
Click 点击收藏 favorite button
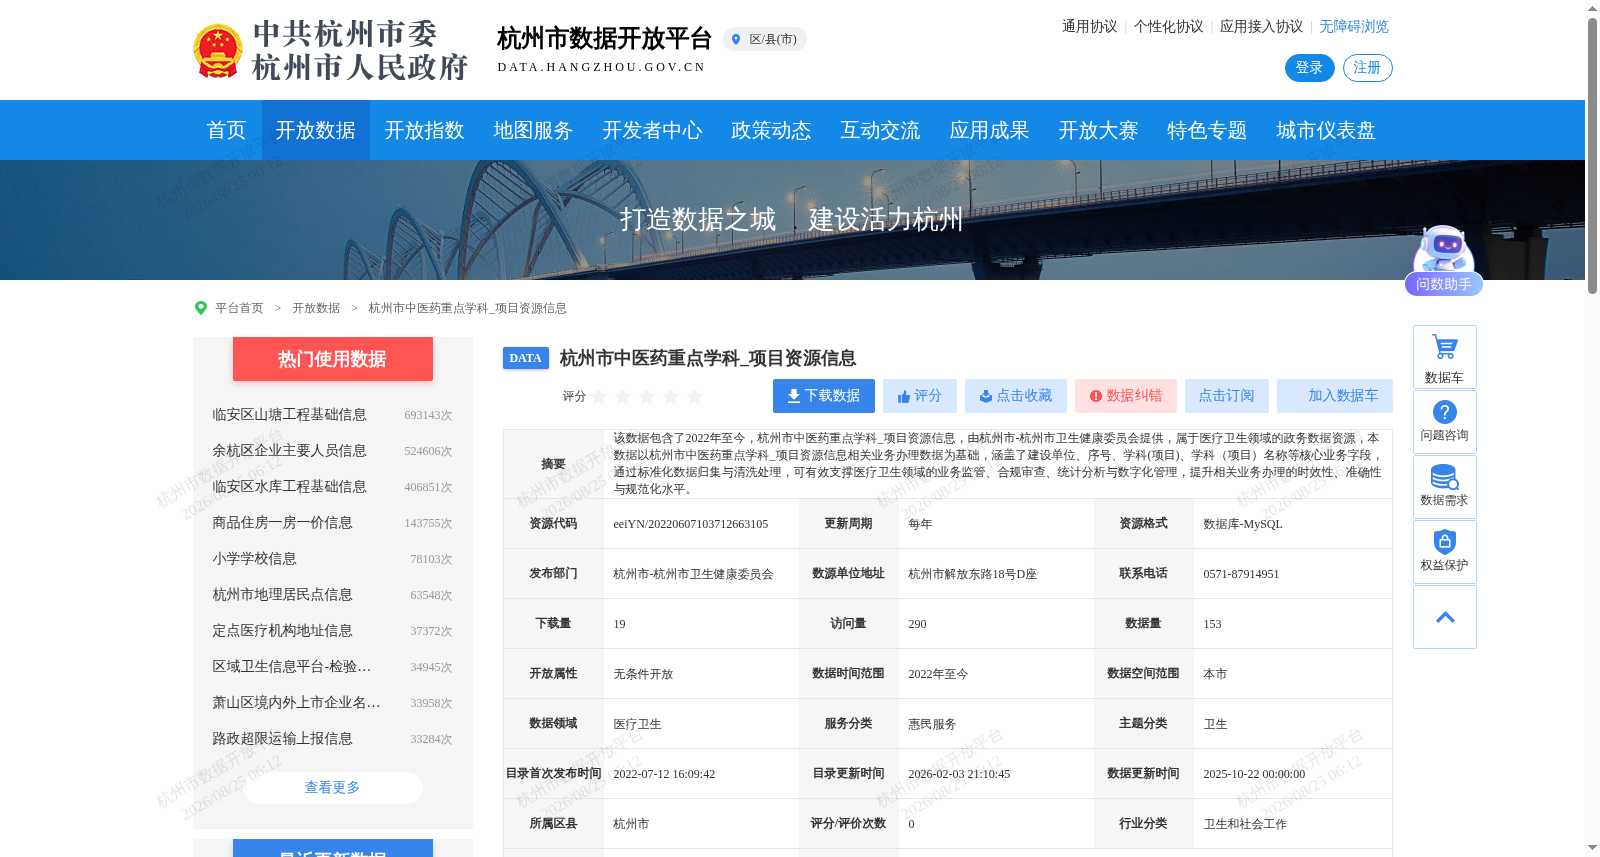pyautogui.click(x=1016, y=396)
